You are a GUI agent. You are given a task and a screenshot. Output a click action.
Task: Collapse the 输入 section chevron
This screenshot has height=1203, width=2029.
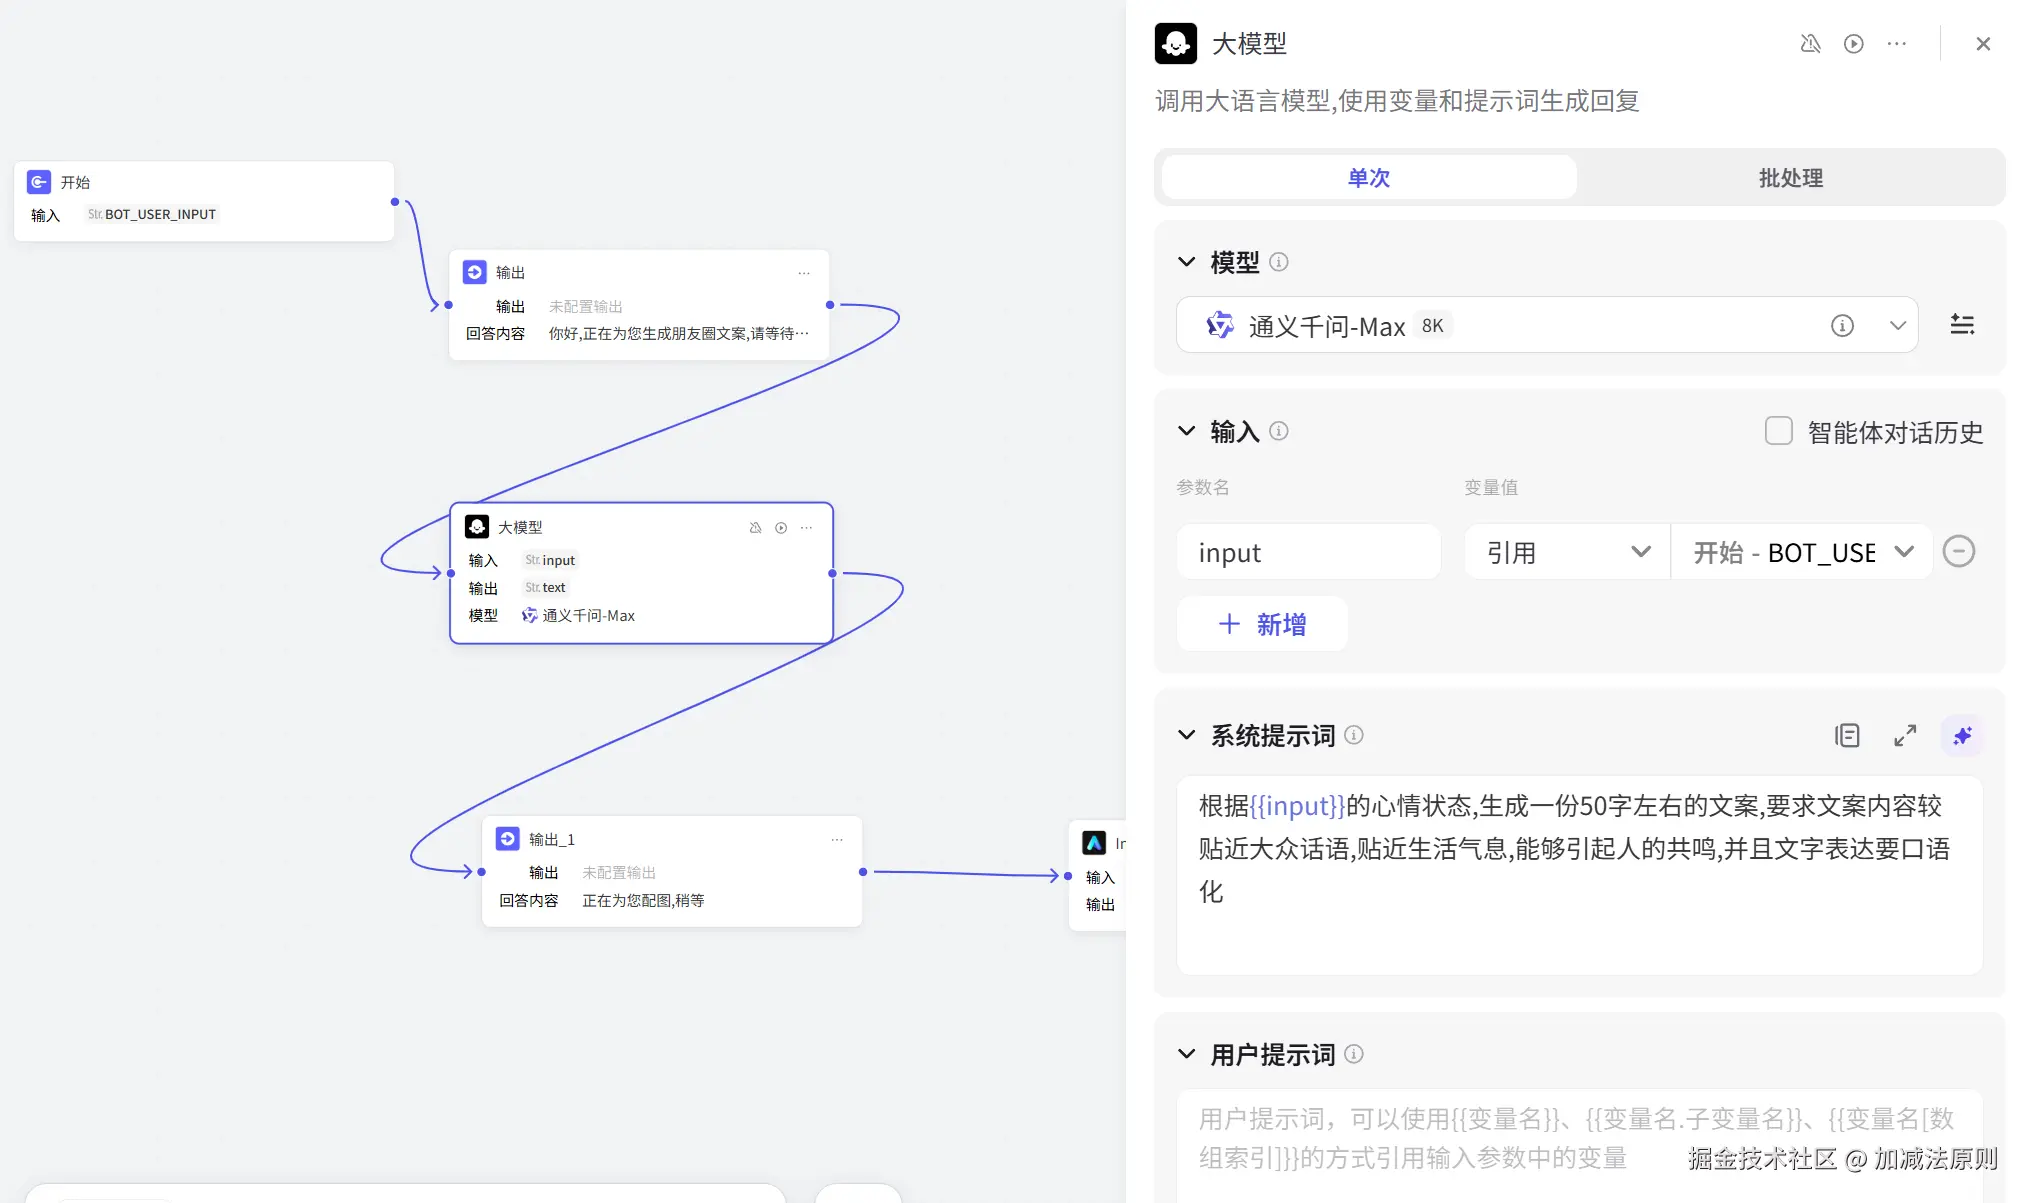[x=1186, y=431]
